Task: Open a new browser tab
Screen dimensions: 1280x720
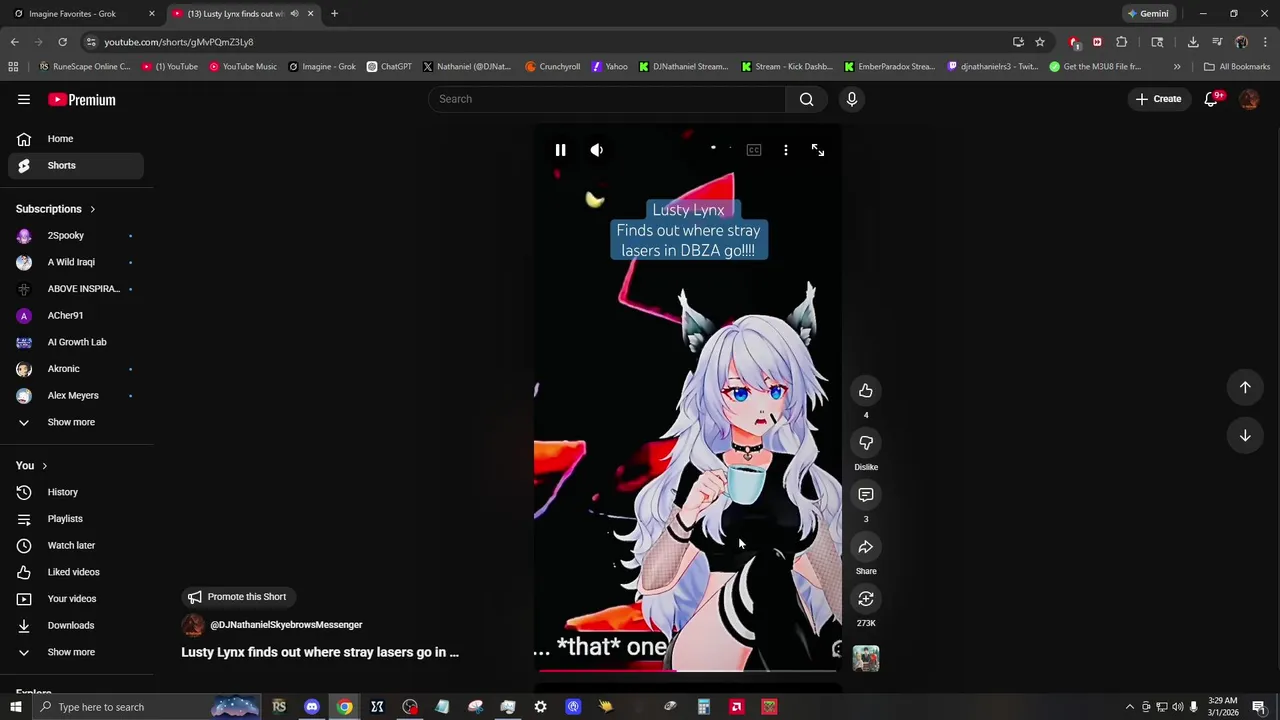Action: coord(334,14)
